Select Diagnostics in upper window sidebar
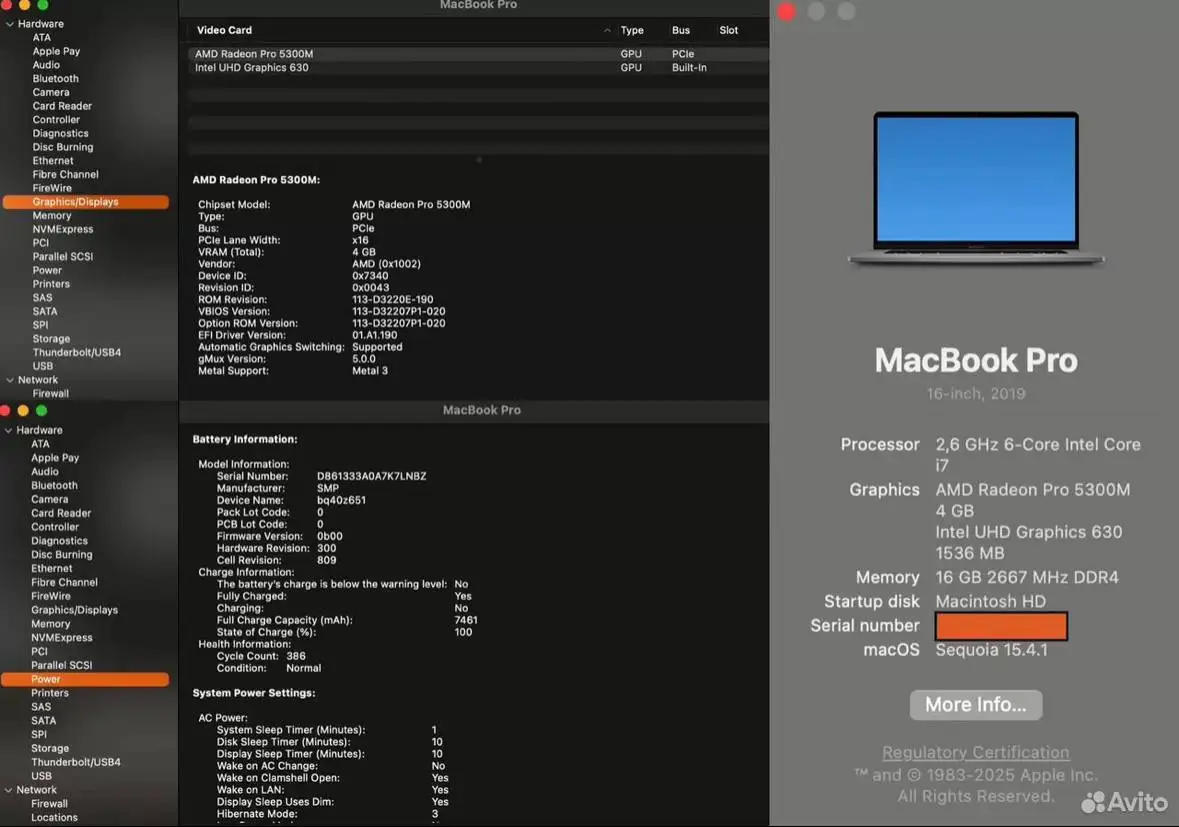 click(x=61, y=134)
